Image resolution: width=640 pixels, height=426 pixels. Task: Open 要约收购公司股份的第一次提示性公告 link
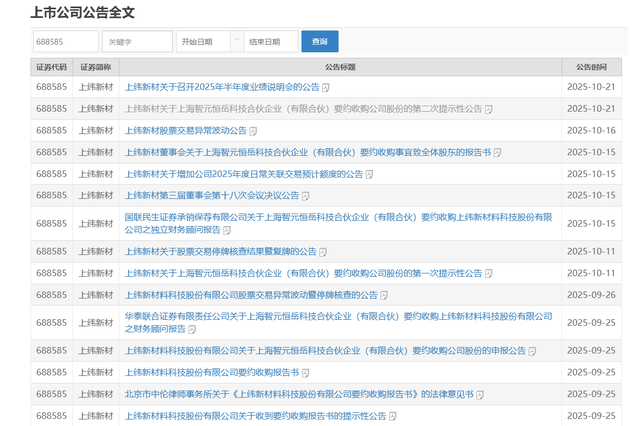pyautogui.click(x=303, y=273)
